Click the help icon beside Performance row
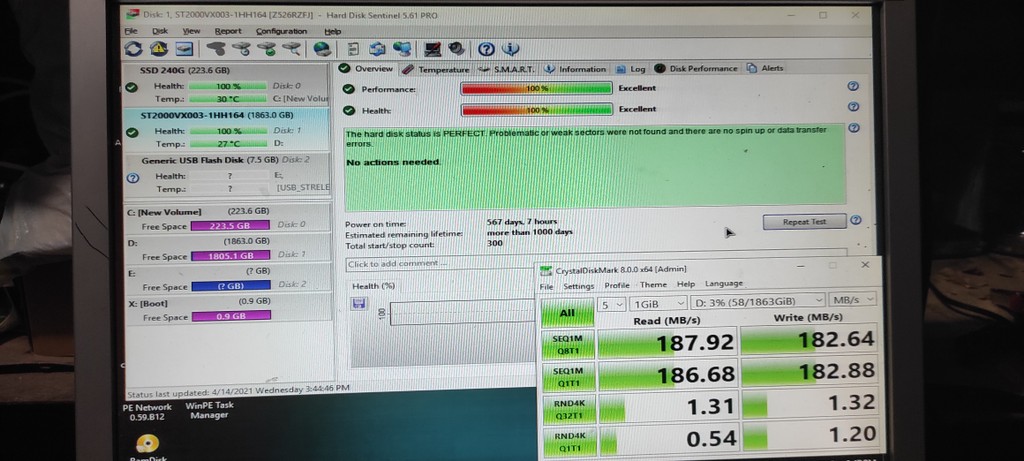This screenshot has height=461, width=1024. (x=852, y=86)
